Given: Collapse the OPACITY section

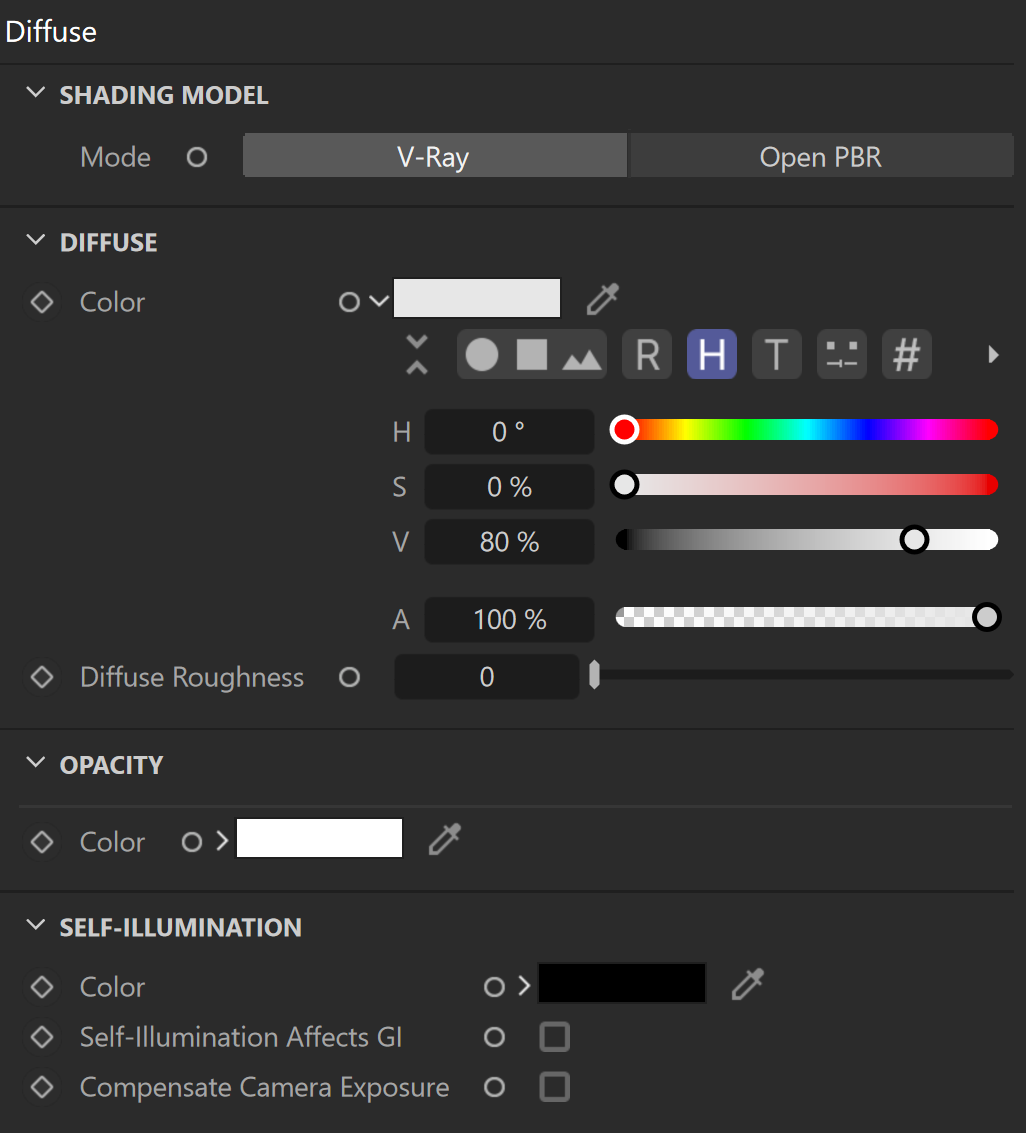Looking at the screenshot, I should [x=35, y=762].
